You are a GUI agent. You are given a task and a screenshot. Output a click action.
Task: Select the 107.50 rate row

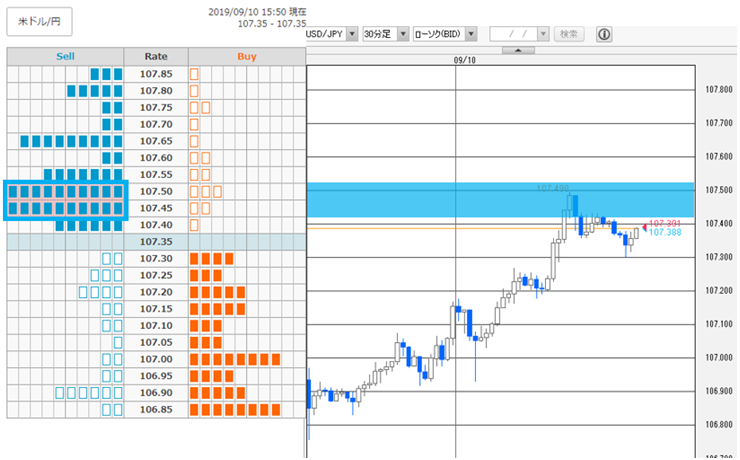pyautogui.click(x=156, y=191)
